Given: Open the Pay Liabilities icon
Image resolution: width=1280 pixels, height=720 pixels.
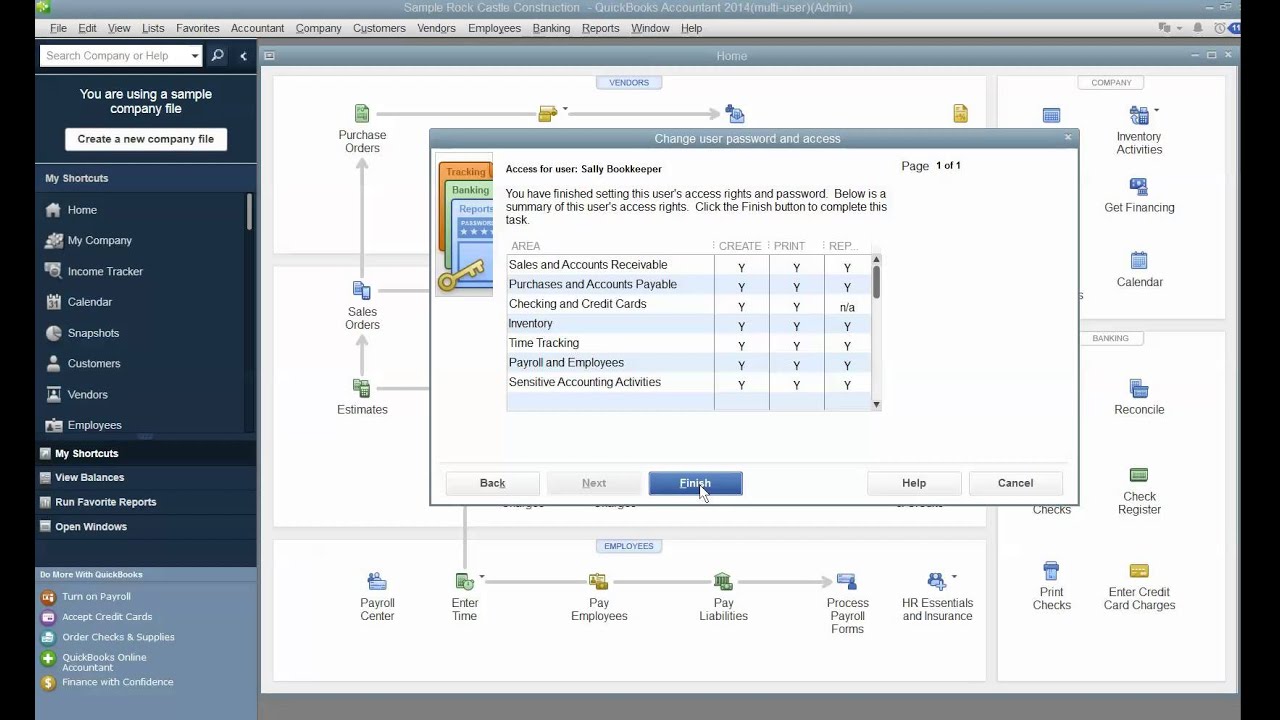Looking at the screenshot, I should (723, 582).
